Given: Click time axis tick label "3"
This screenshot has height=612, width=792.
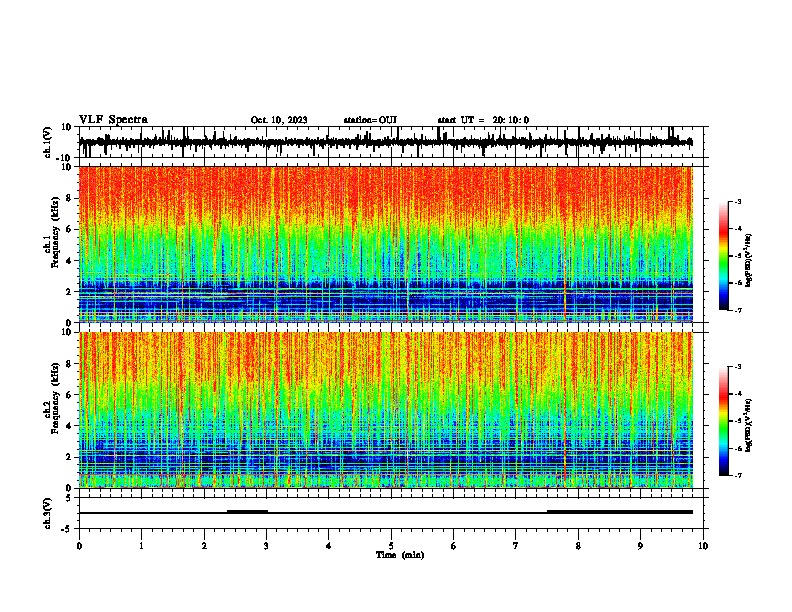Looking at the screenshot, I should tap(266, 546).
